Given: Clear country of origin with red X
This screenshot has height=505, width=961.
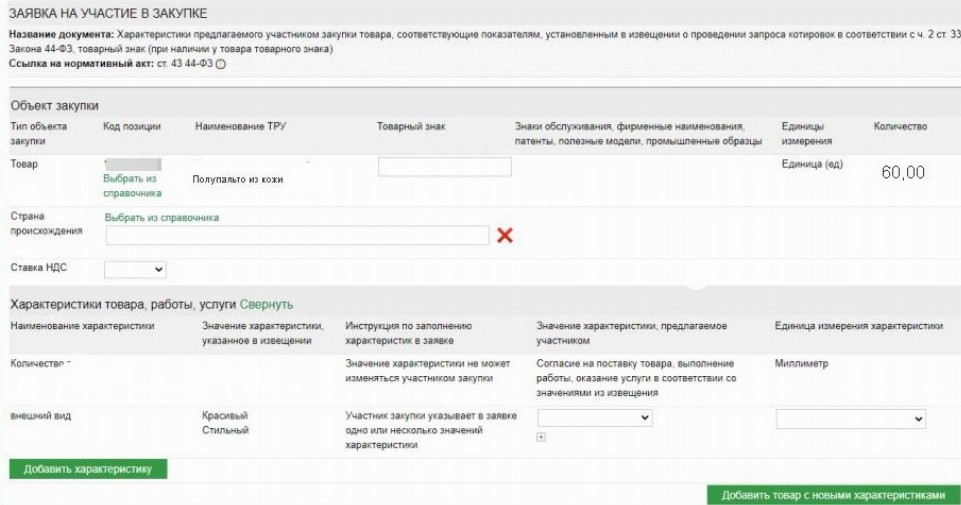Looking at the screenshot, I should [504, 235].
